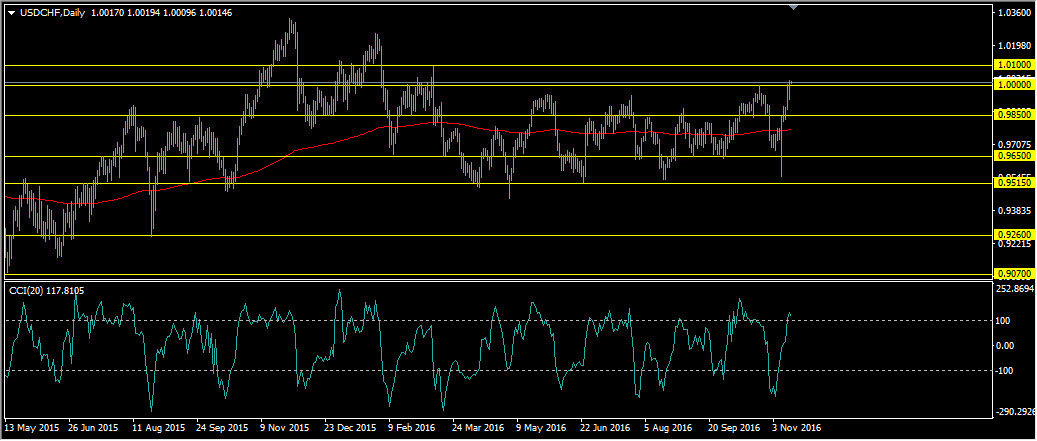Click the 0.92600 price level label
The width and height of the screenshot is (1037, 441).
1013,235
